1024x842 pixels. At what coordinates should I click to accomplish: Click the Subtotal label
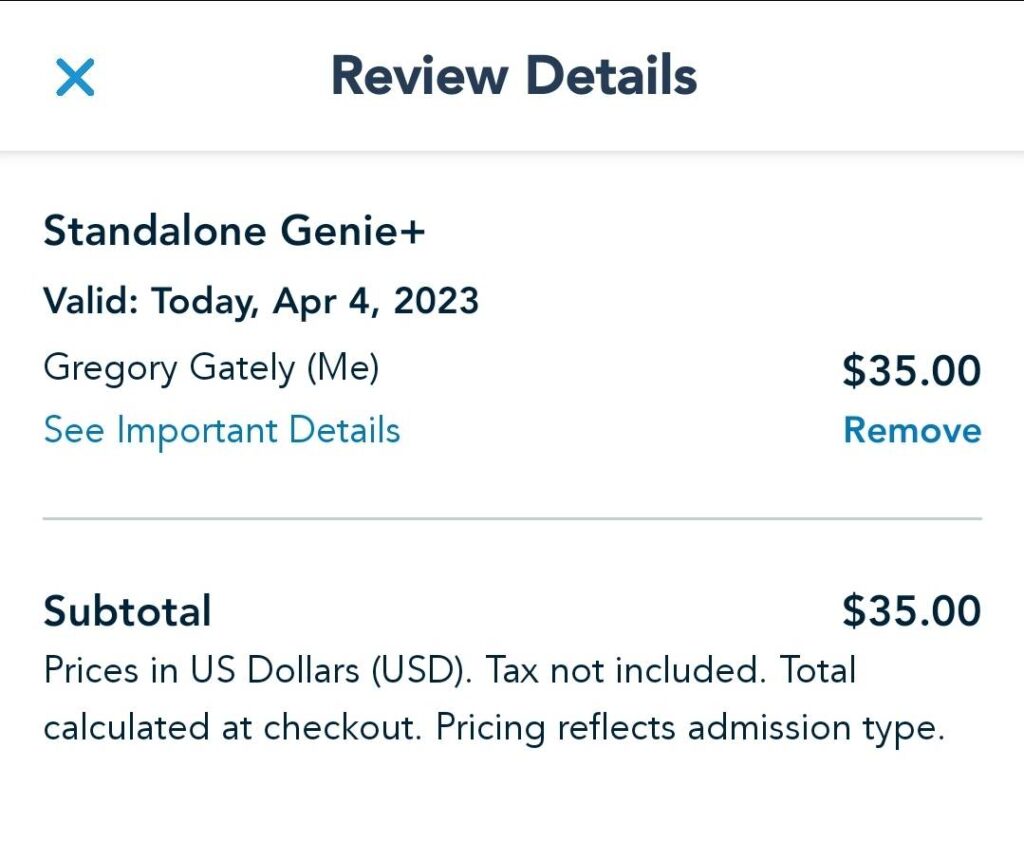click(127, 610)
